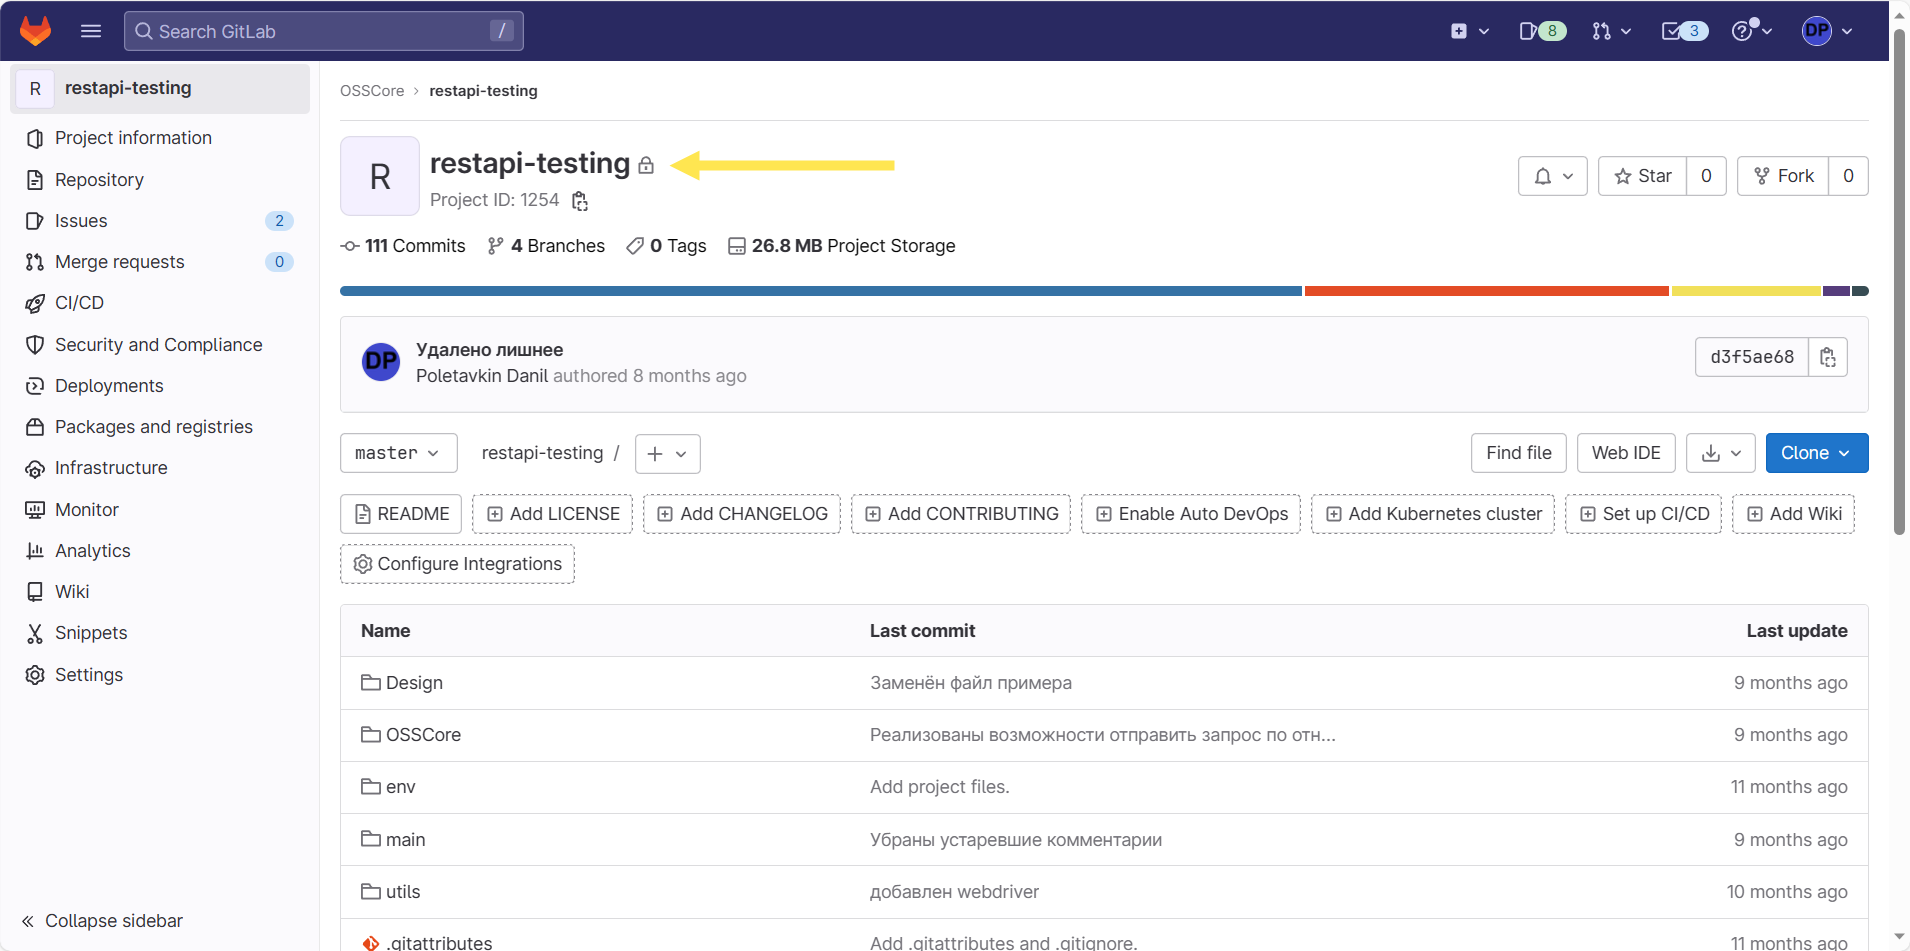Open Merge requests in sidebar
This screenshot has width=1910, height=951.
(160, 262)
